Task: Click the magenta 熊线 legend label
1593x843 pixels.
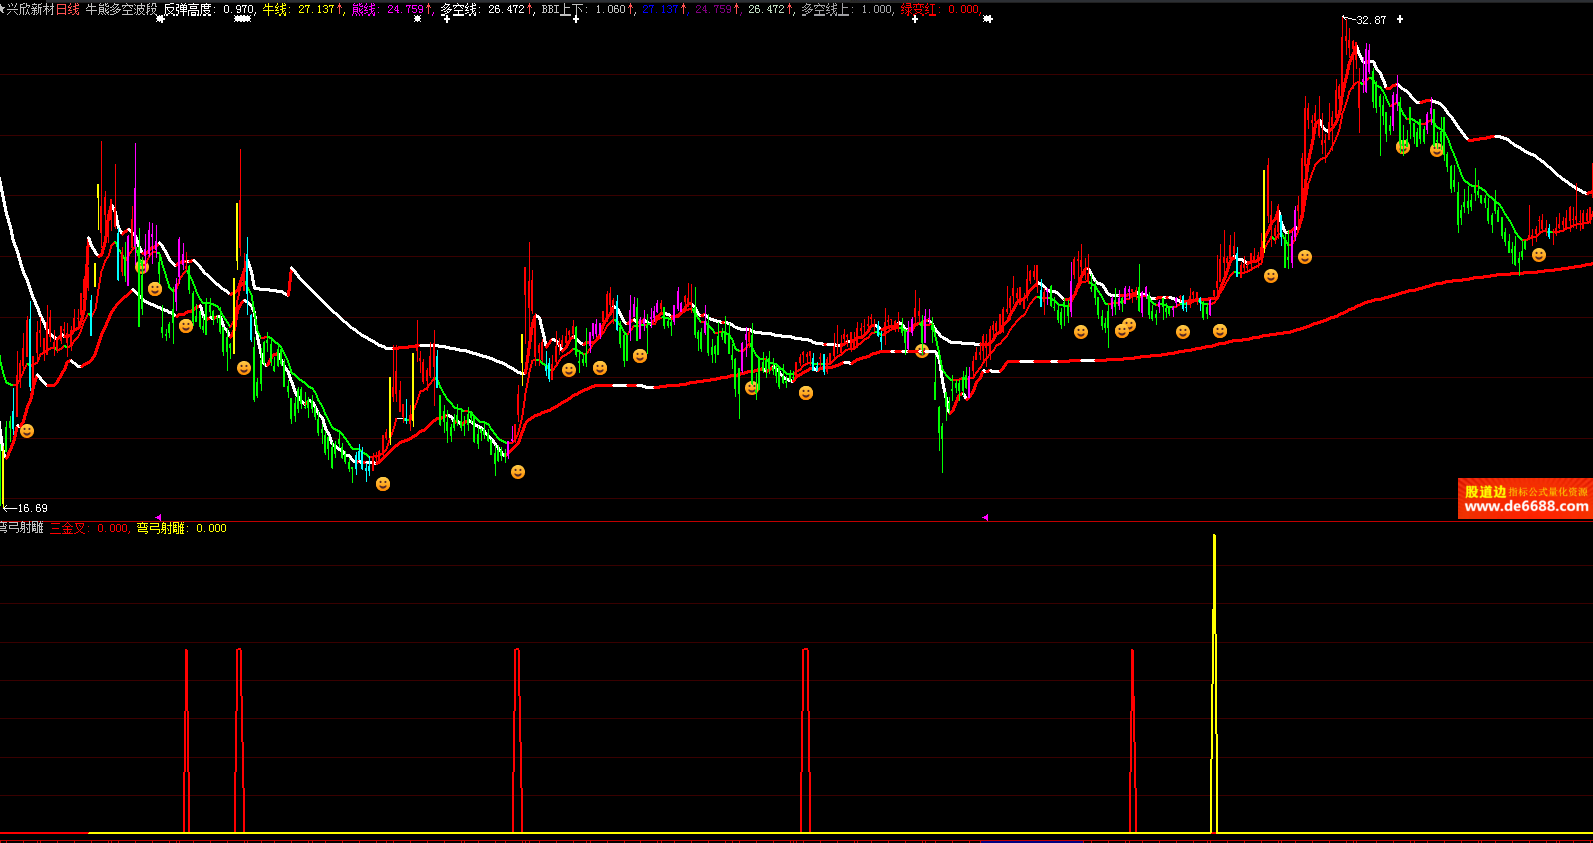Action: click(364, 9)
